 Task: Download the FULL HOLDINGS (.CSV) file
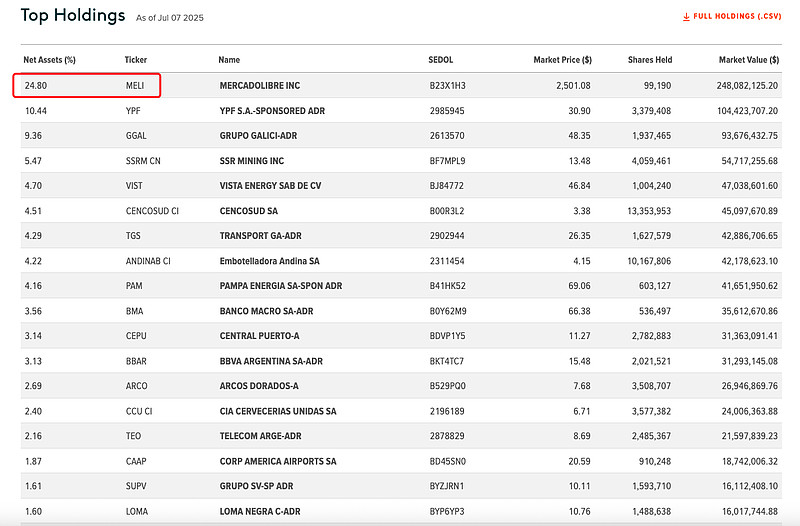tap(732, 16)
